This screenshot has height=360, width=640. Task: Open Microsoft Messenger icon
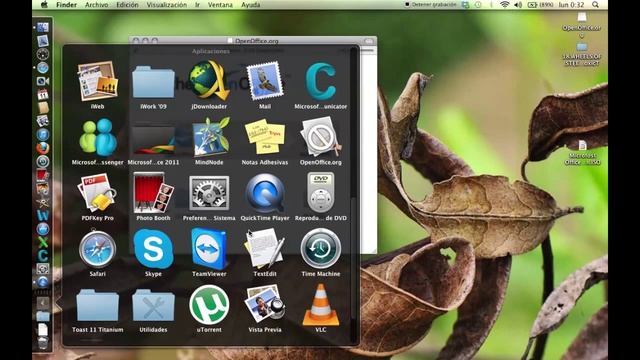[98, 137]
